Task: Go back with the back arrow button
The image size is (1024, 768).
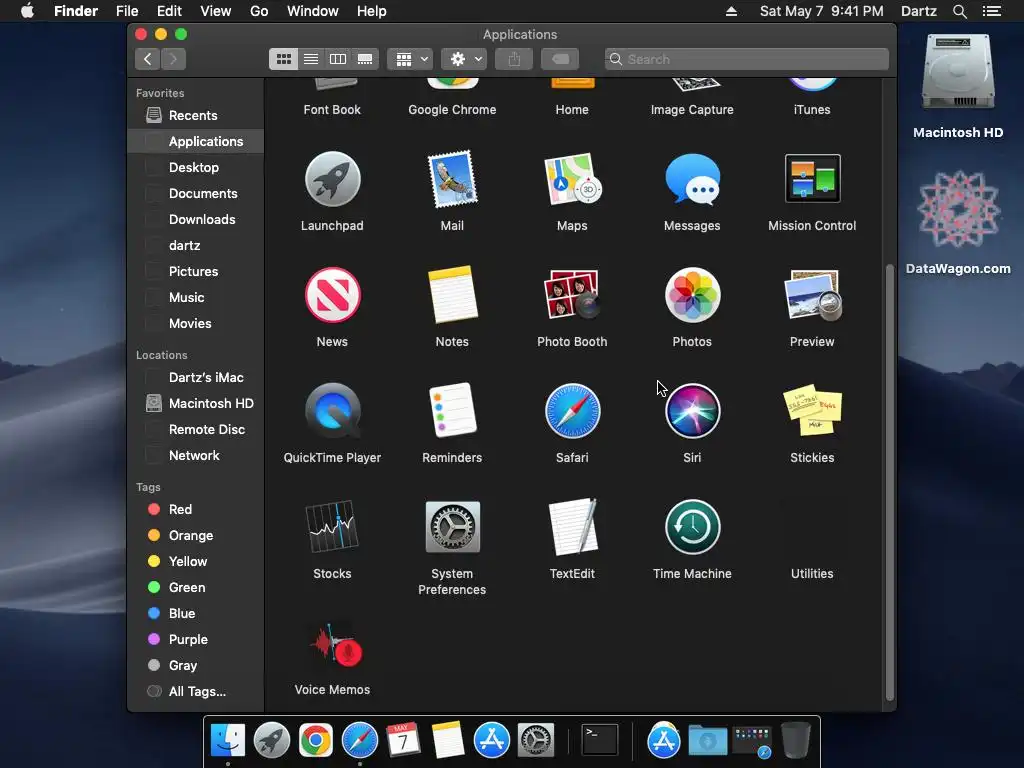Action: [x=148, y=59]
